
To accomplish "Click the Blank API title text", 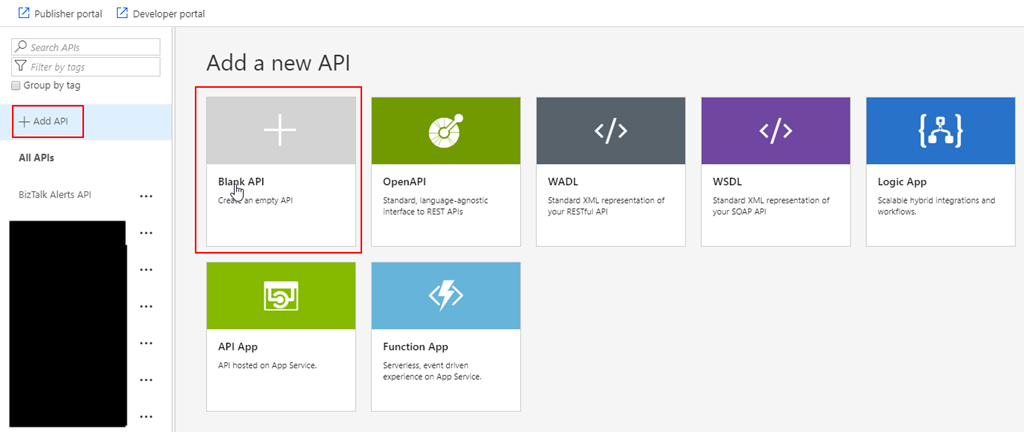I will [241, 182].
